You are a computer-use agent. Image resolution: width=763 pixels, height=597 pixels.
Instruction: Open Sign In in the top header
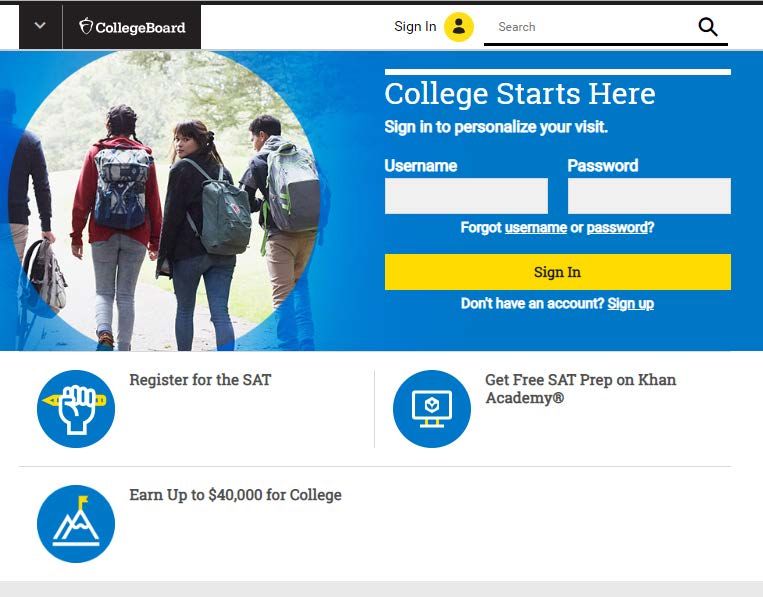415,27
